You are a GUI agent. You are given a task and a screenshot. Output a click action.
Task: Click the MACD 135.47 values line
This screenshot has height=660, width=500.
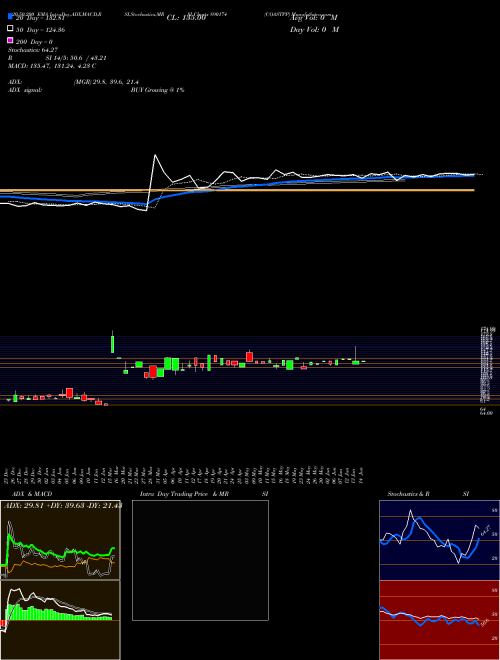(52, 66)
